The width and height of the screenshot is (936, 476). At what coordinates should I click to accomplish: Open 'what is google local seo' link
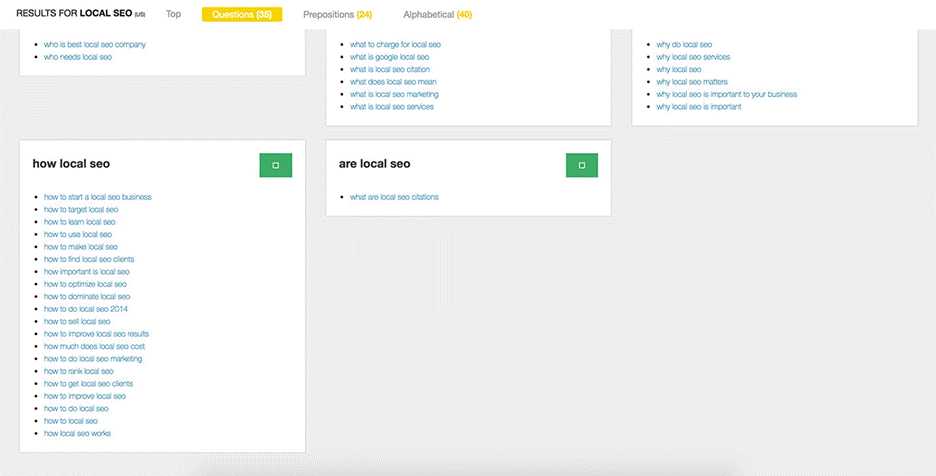(389, 57)
